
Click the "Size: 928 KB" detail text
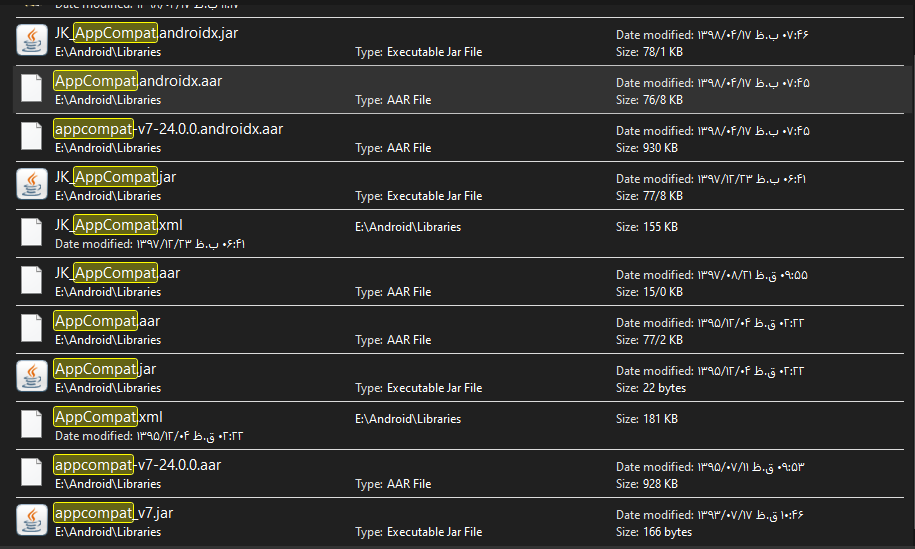646,484
